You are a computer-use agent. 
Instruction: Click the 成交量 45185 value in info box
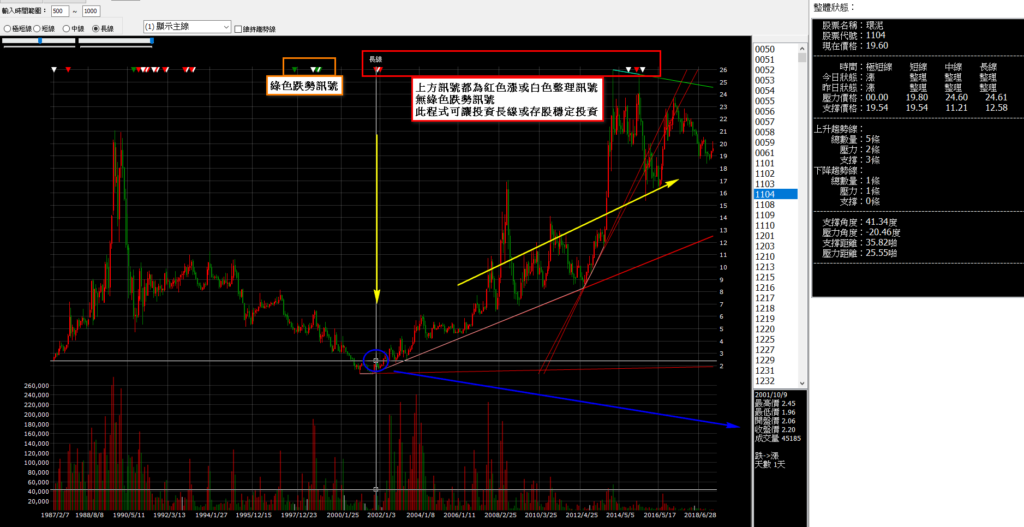(778, 438)
